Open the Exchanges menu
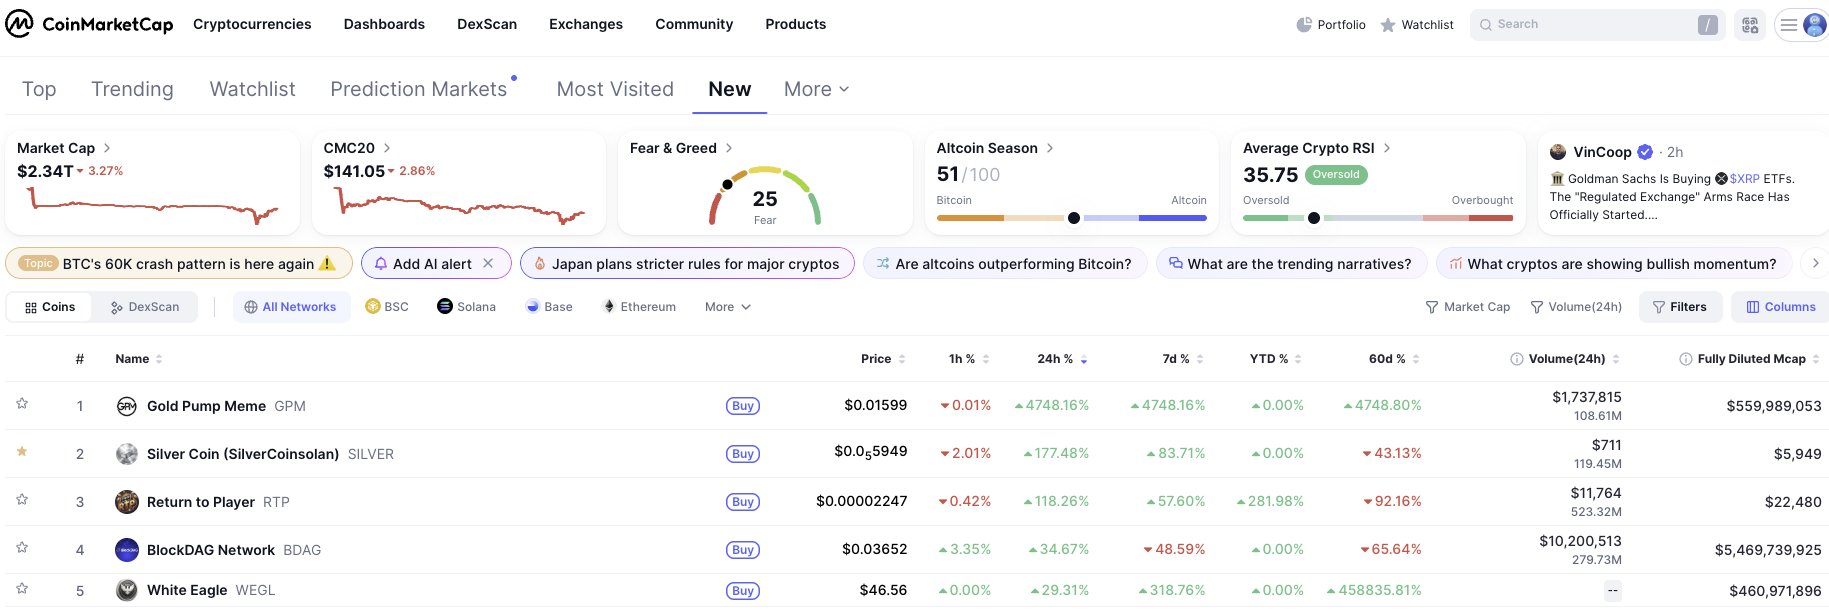The height and width of the screenshot is (611, 1829). (x=585, y=24)
